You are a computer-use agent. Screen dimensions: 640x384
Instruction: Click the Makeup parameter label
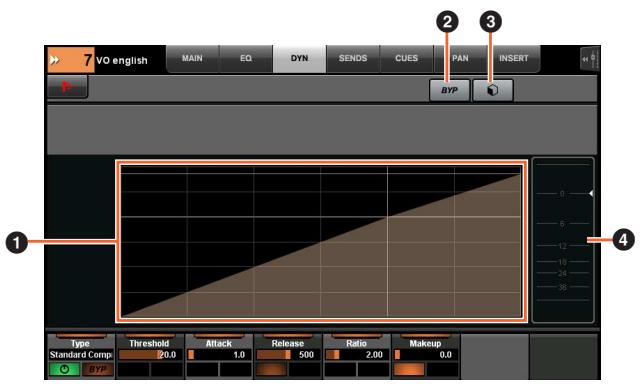pyautogui.click(x=425, y=344)
